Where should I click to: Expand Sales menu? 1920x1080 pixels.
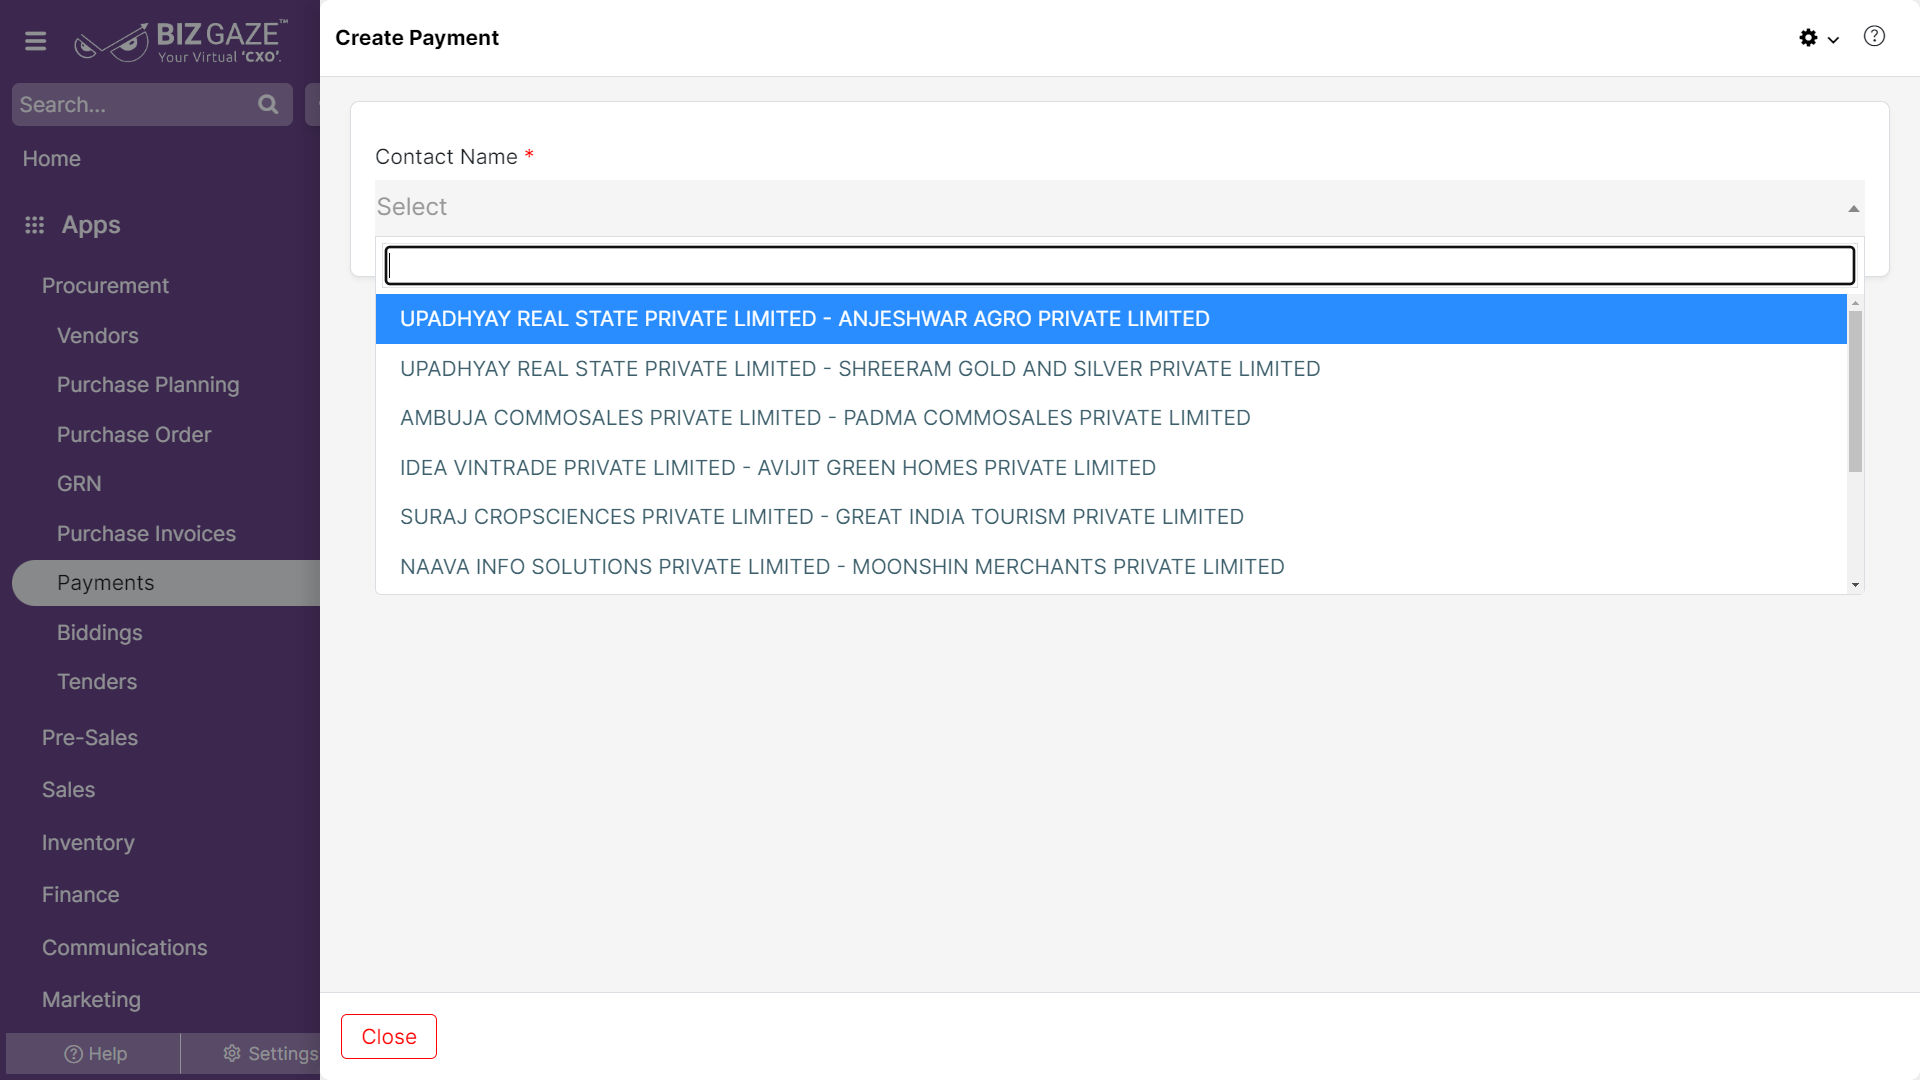click(68, 790)
